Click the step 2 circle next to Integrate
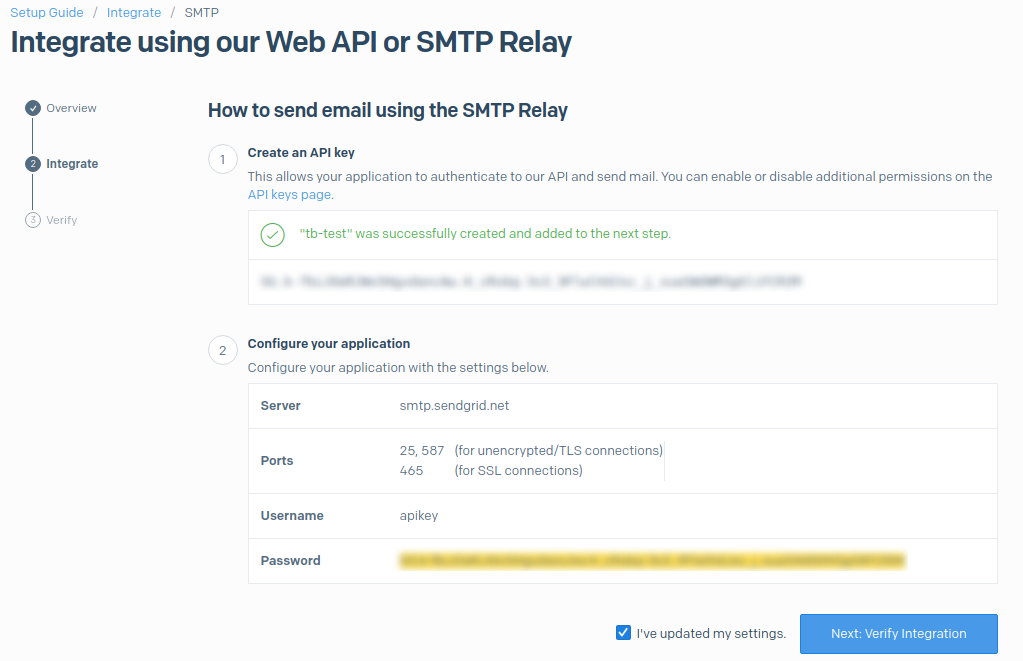The image size is (1023, 661). pos(35,164)
